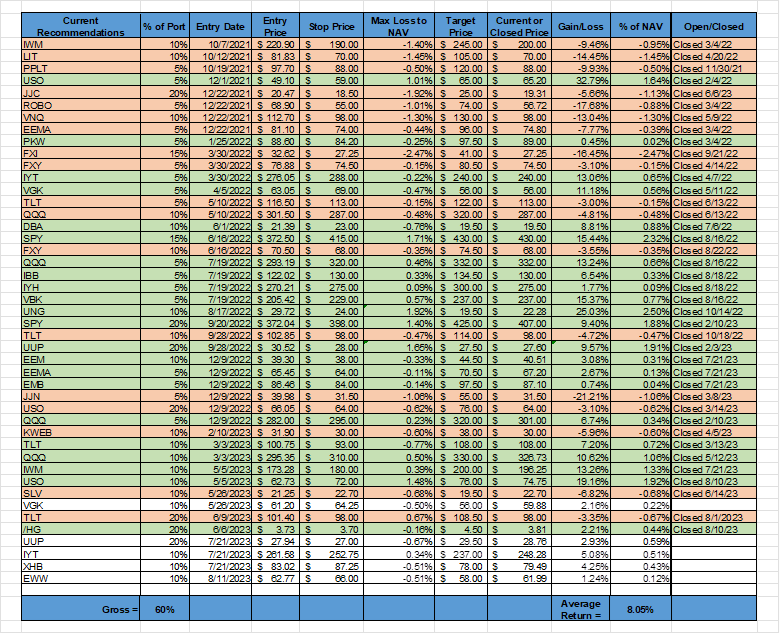Select the 'XHB' ticker cell
The image size is (780, 634).
(81, 566)
